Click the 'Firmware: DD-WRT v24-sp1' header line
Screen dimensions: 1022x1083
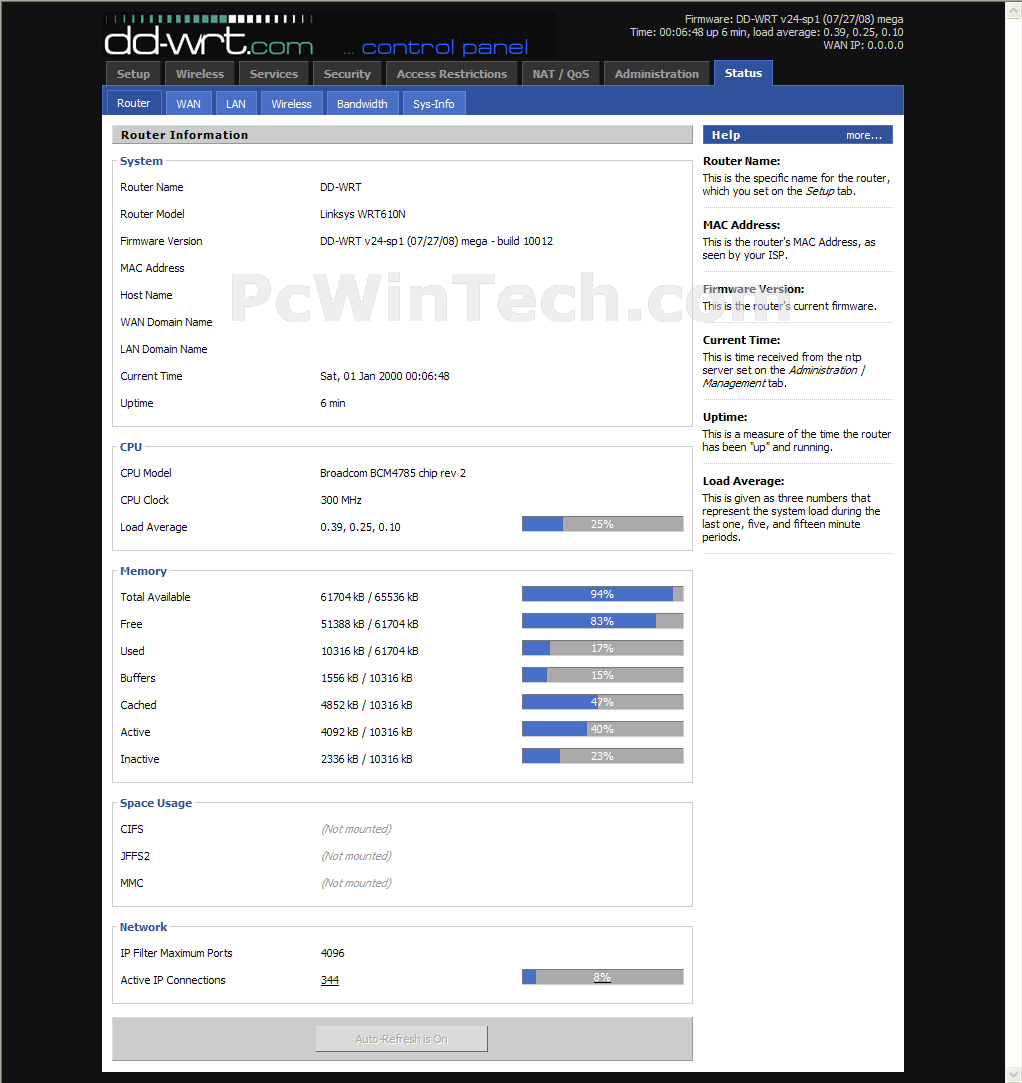(x=793, y=19)
